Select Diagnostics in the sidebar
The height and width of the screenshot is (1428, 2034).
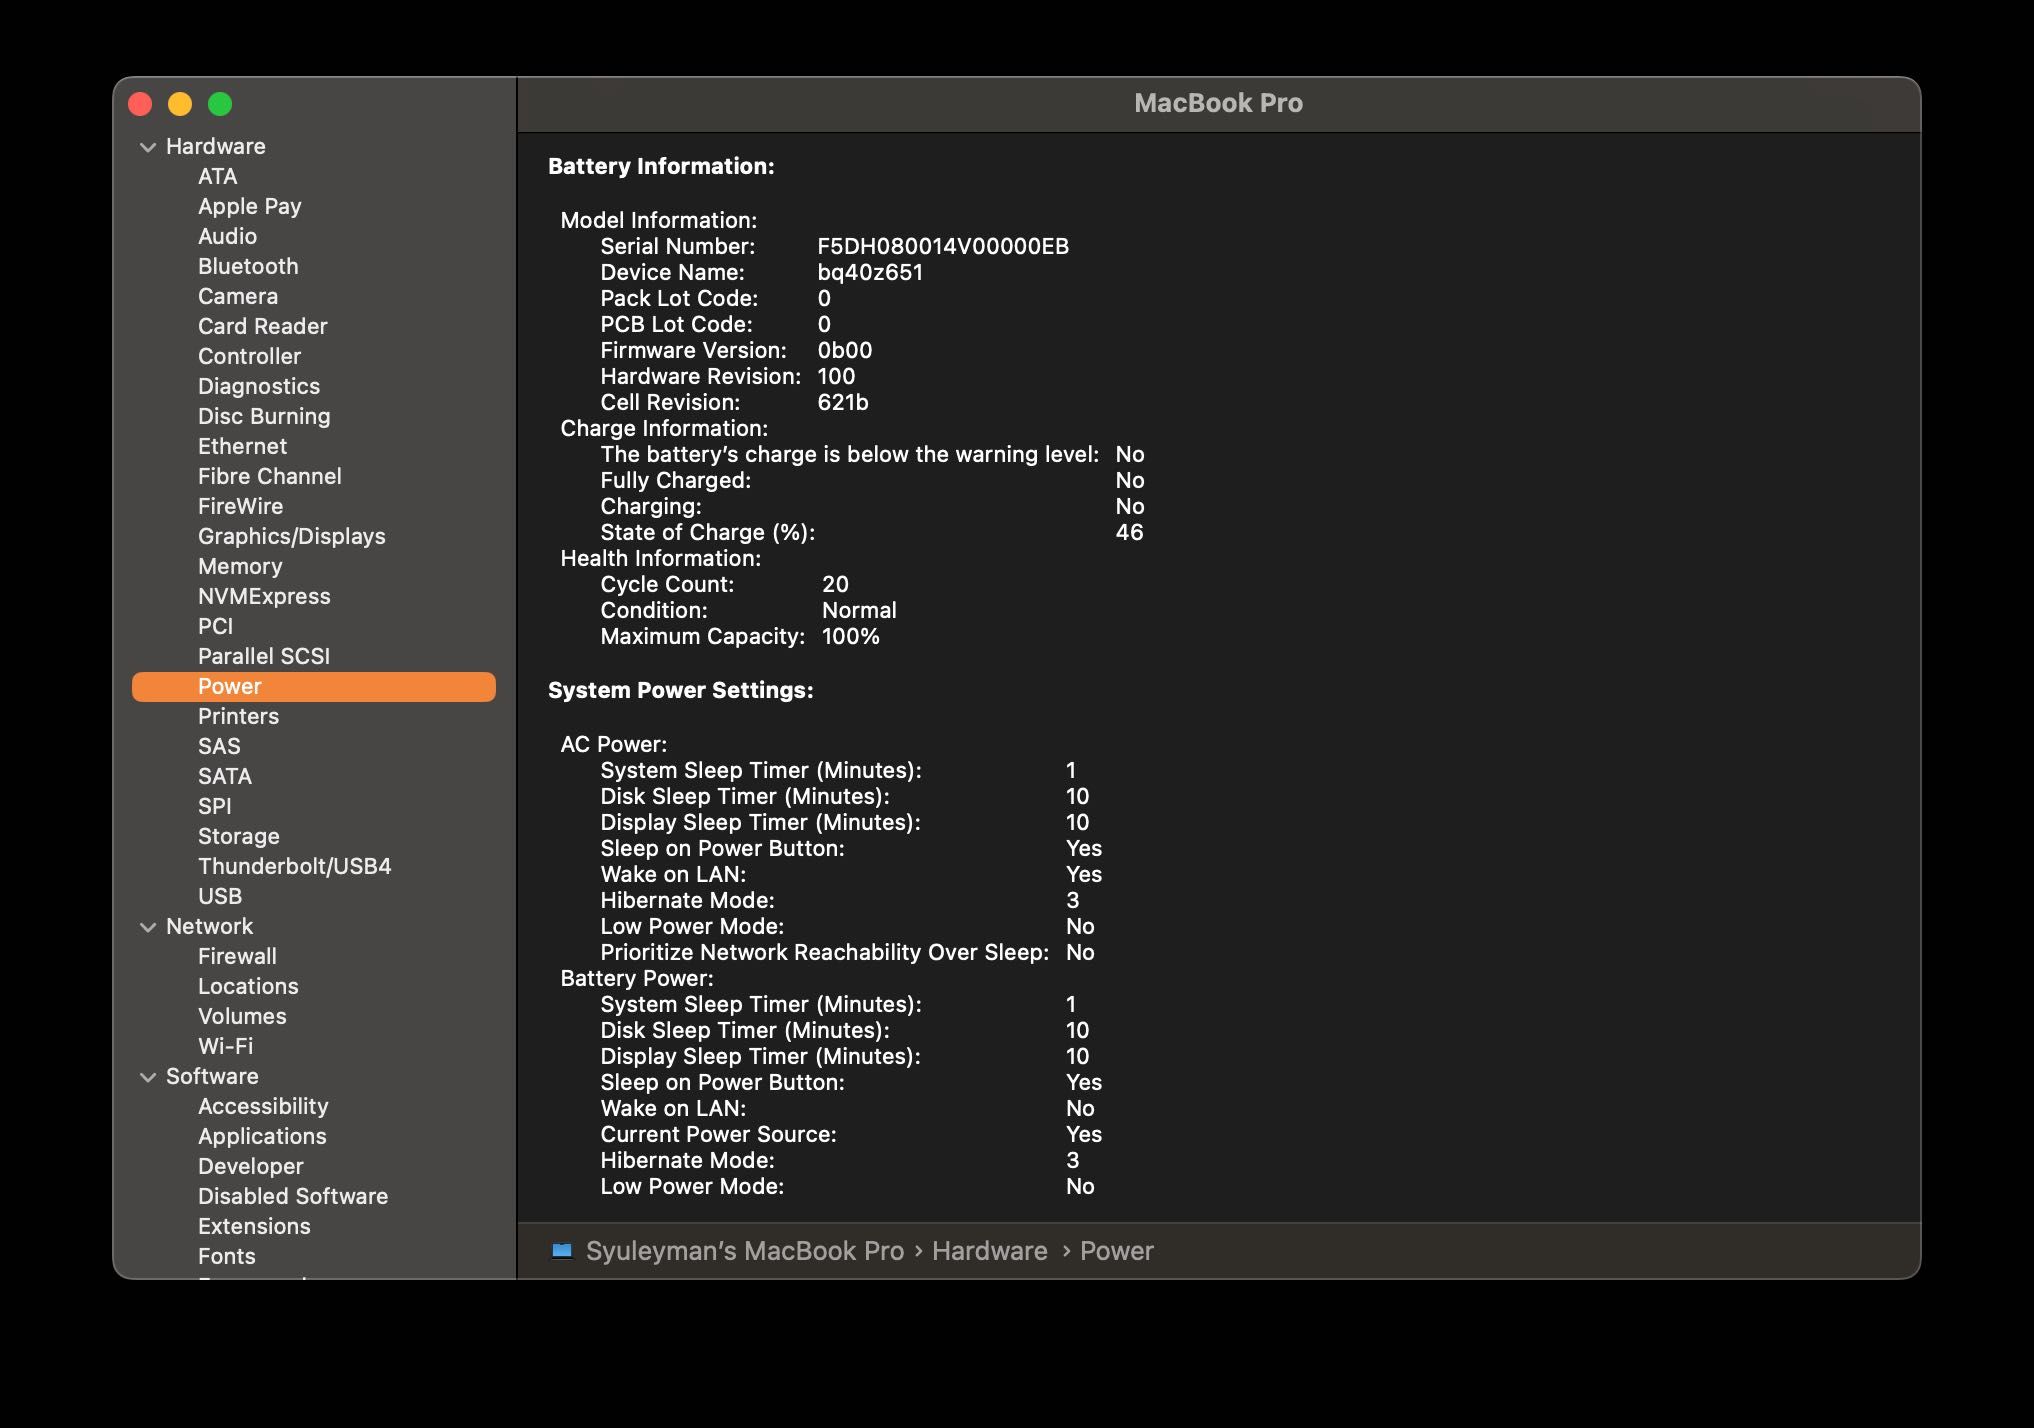click(259, 386)
